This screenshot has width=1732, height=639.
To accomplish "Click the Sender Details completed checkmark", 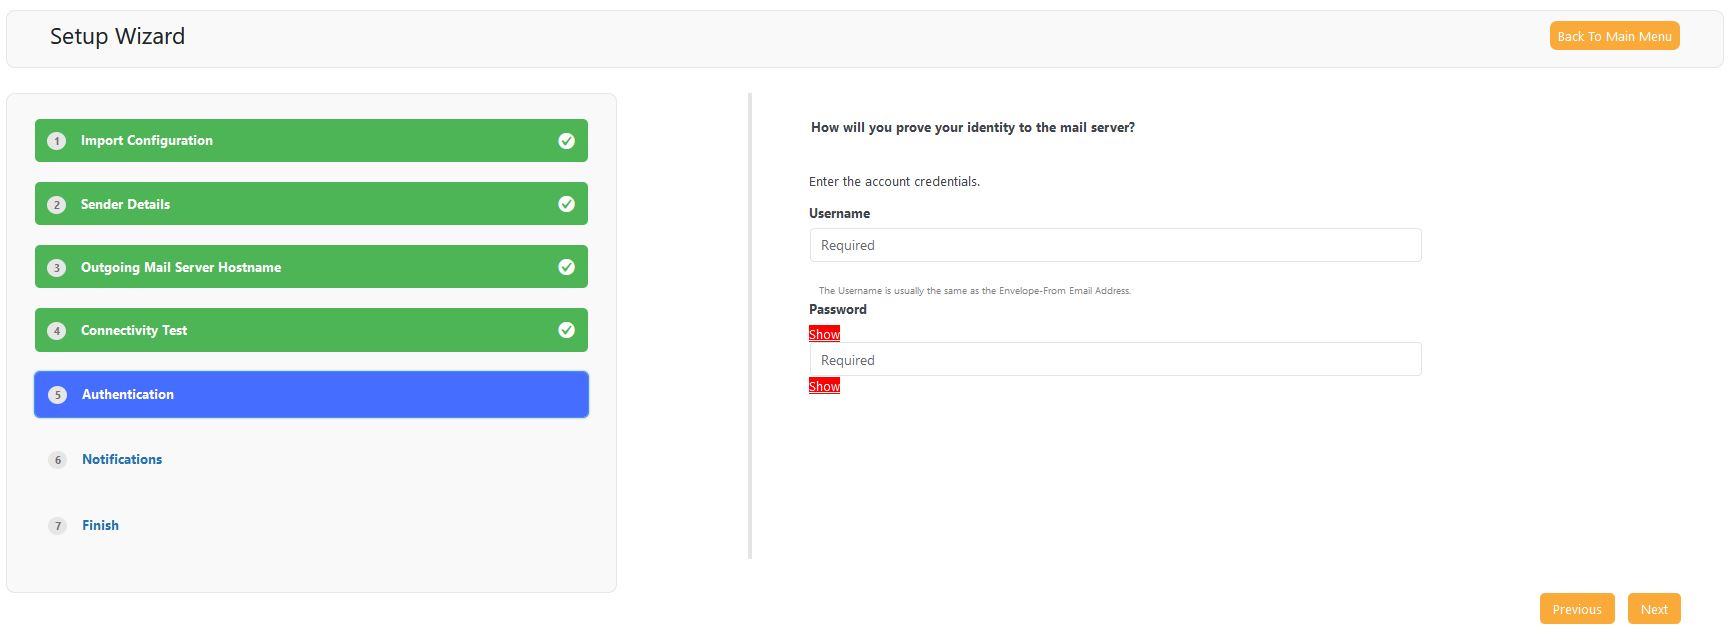I will point(566,204).
